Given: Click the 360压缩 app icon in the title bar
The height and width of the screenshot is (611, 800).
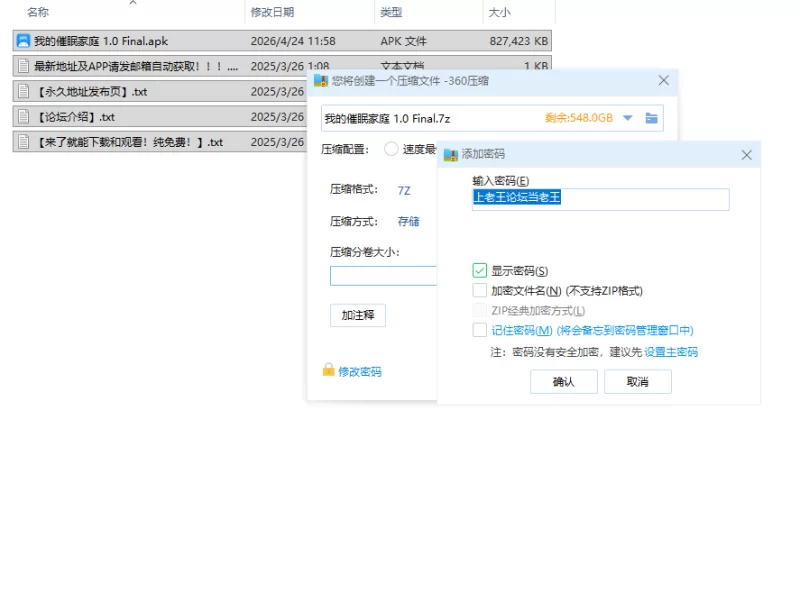Looking at the screenshot, I should click(x=320, y=81).
